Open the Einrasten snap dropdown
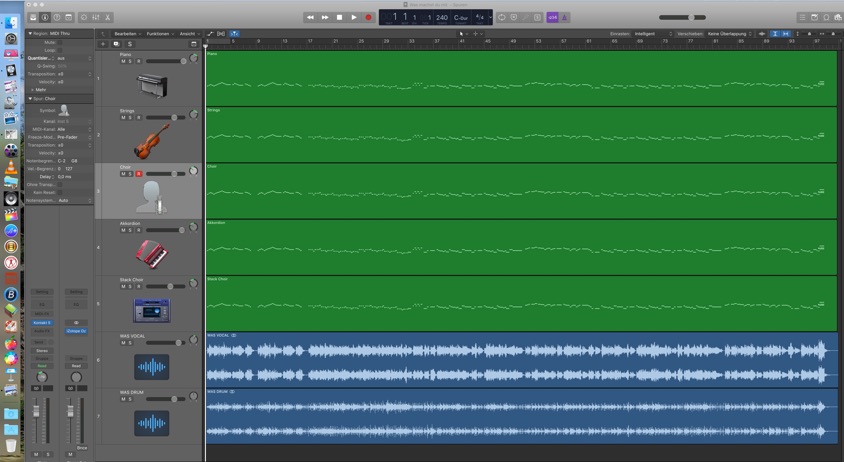 (x=653, y=33)
